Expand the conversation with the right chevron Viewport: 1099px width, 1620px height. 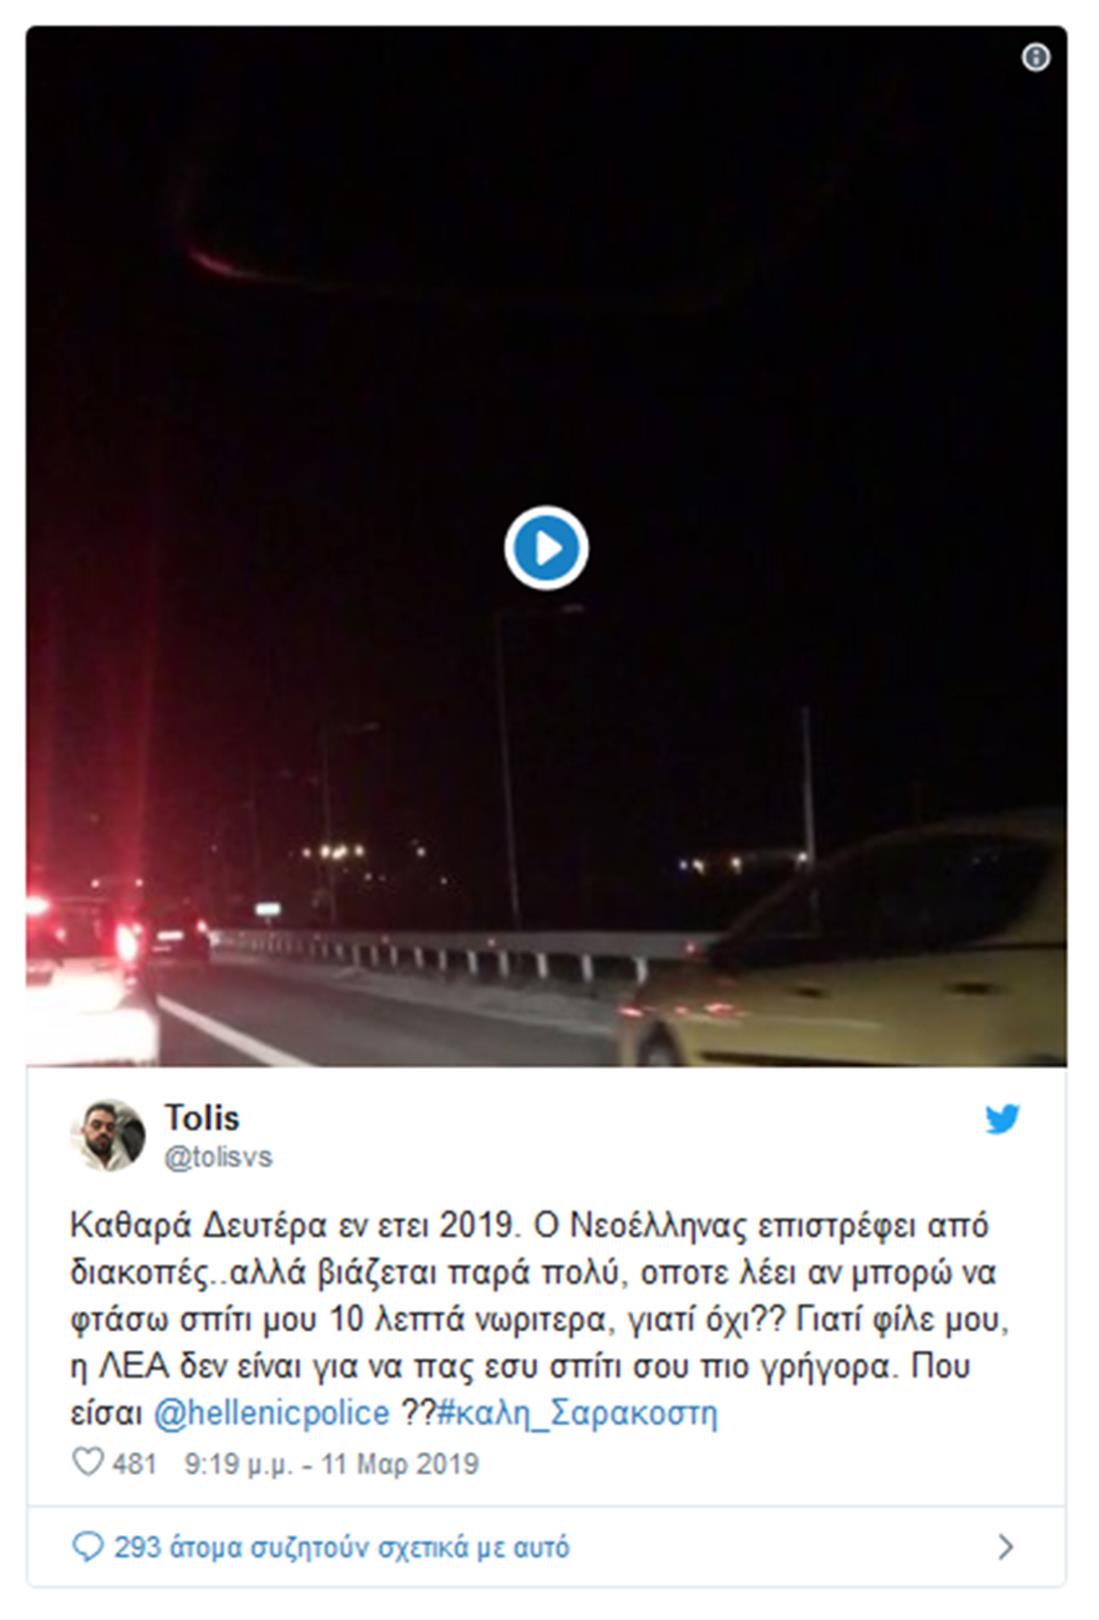pos(1006,1547)
